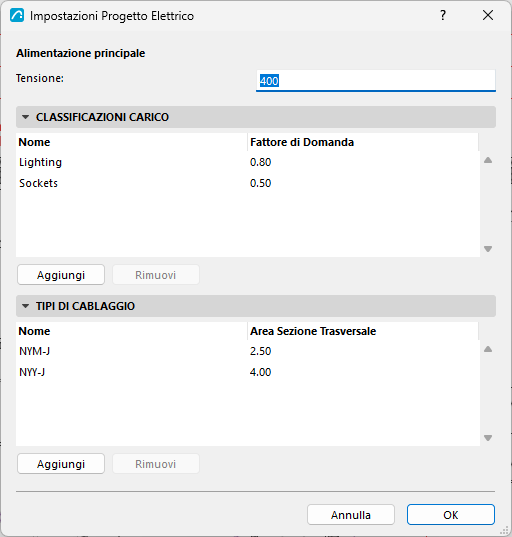Viewport: 512px width, 537px height.
Task: Select the Sockets load classification row
Action: coord(248,183)
